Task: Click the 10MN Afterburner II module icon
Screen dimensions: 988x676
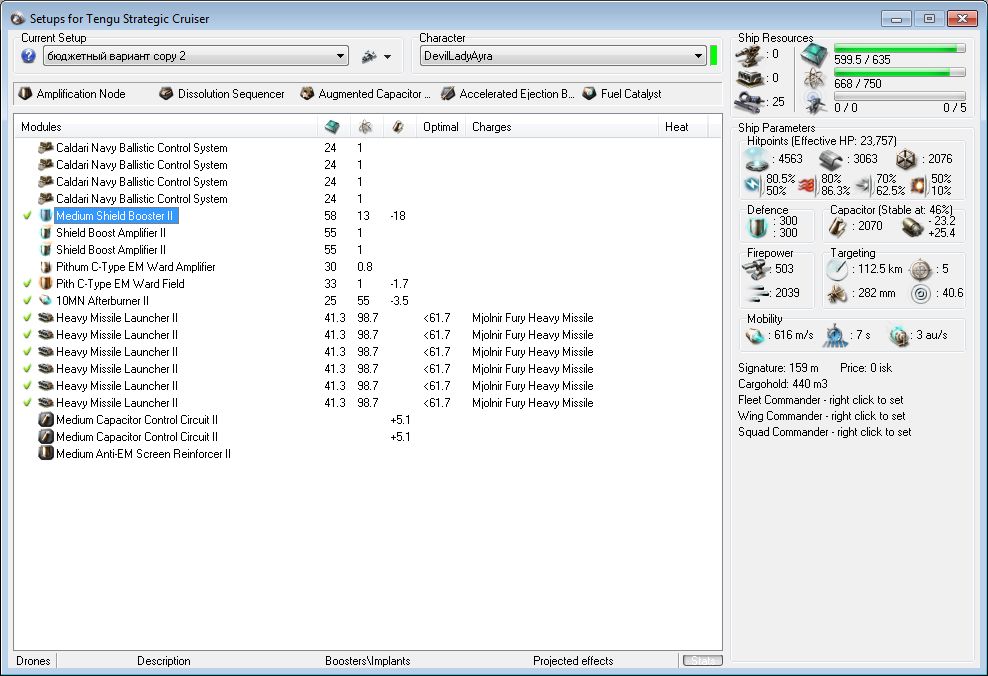Action: 46,301
